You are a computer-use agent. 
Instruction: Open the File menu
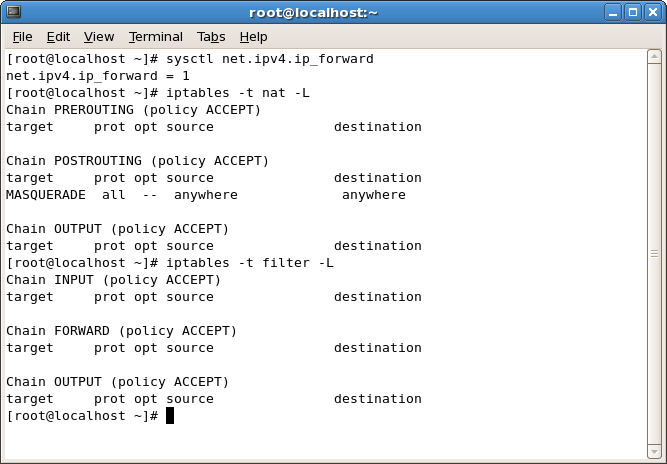point(22,37)
